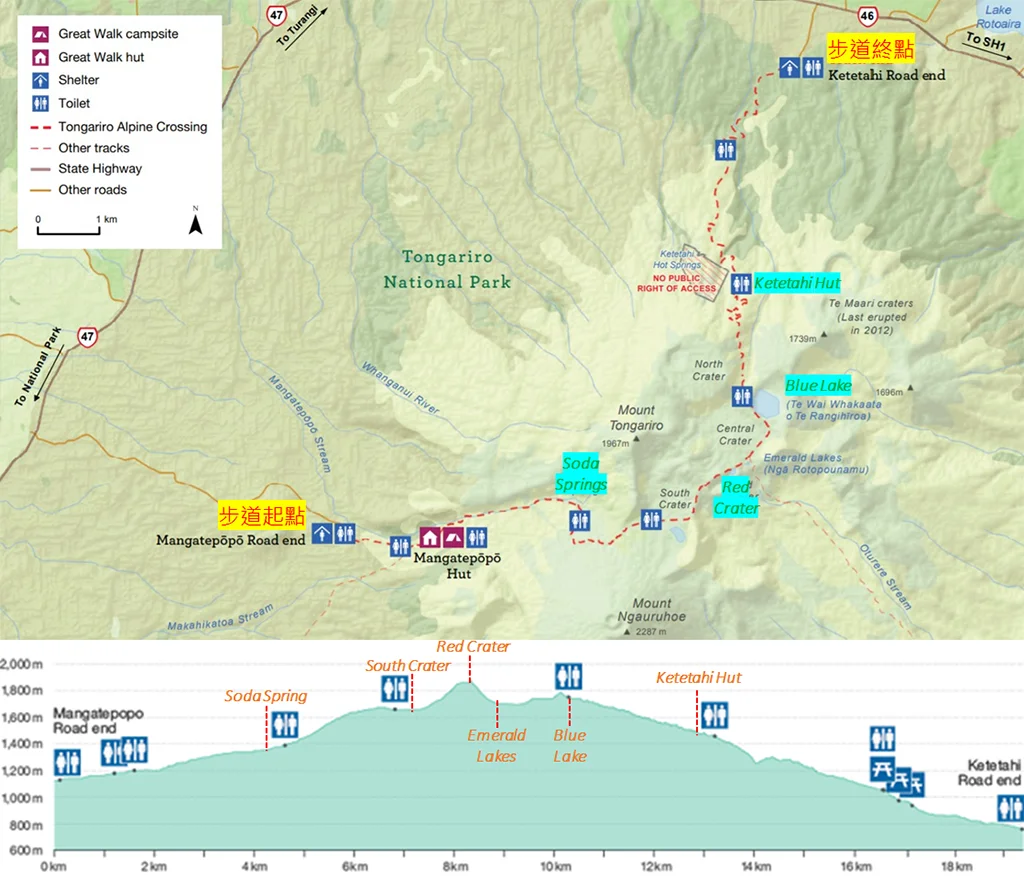Click the Highway 47 shield near To Turangi
Image resolution: width=1024 pixels, height=888 pixels.
click(276, 15)
